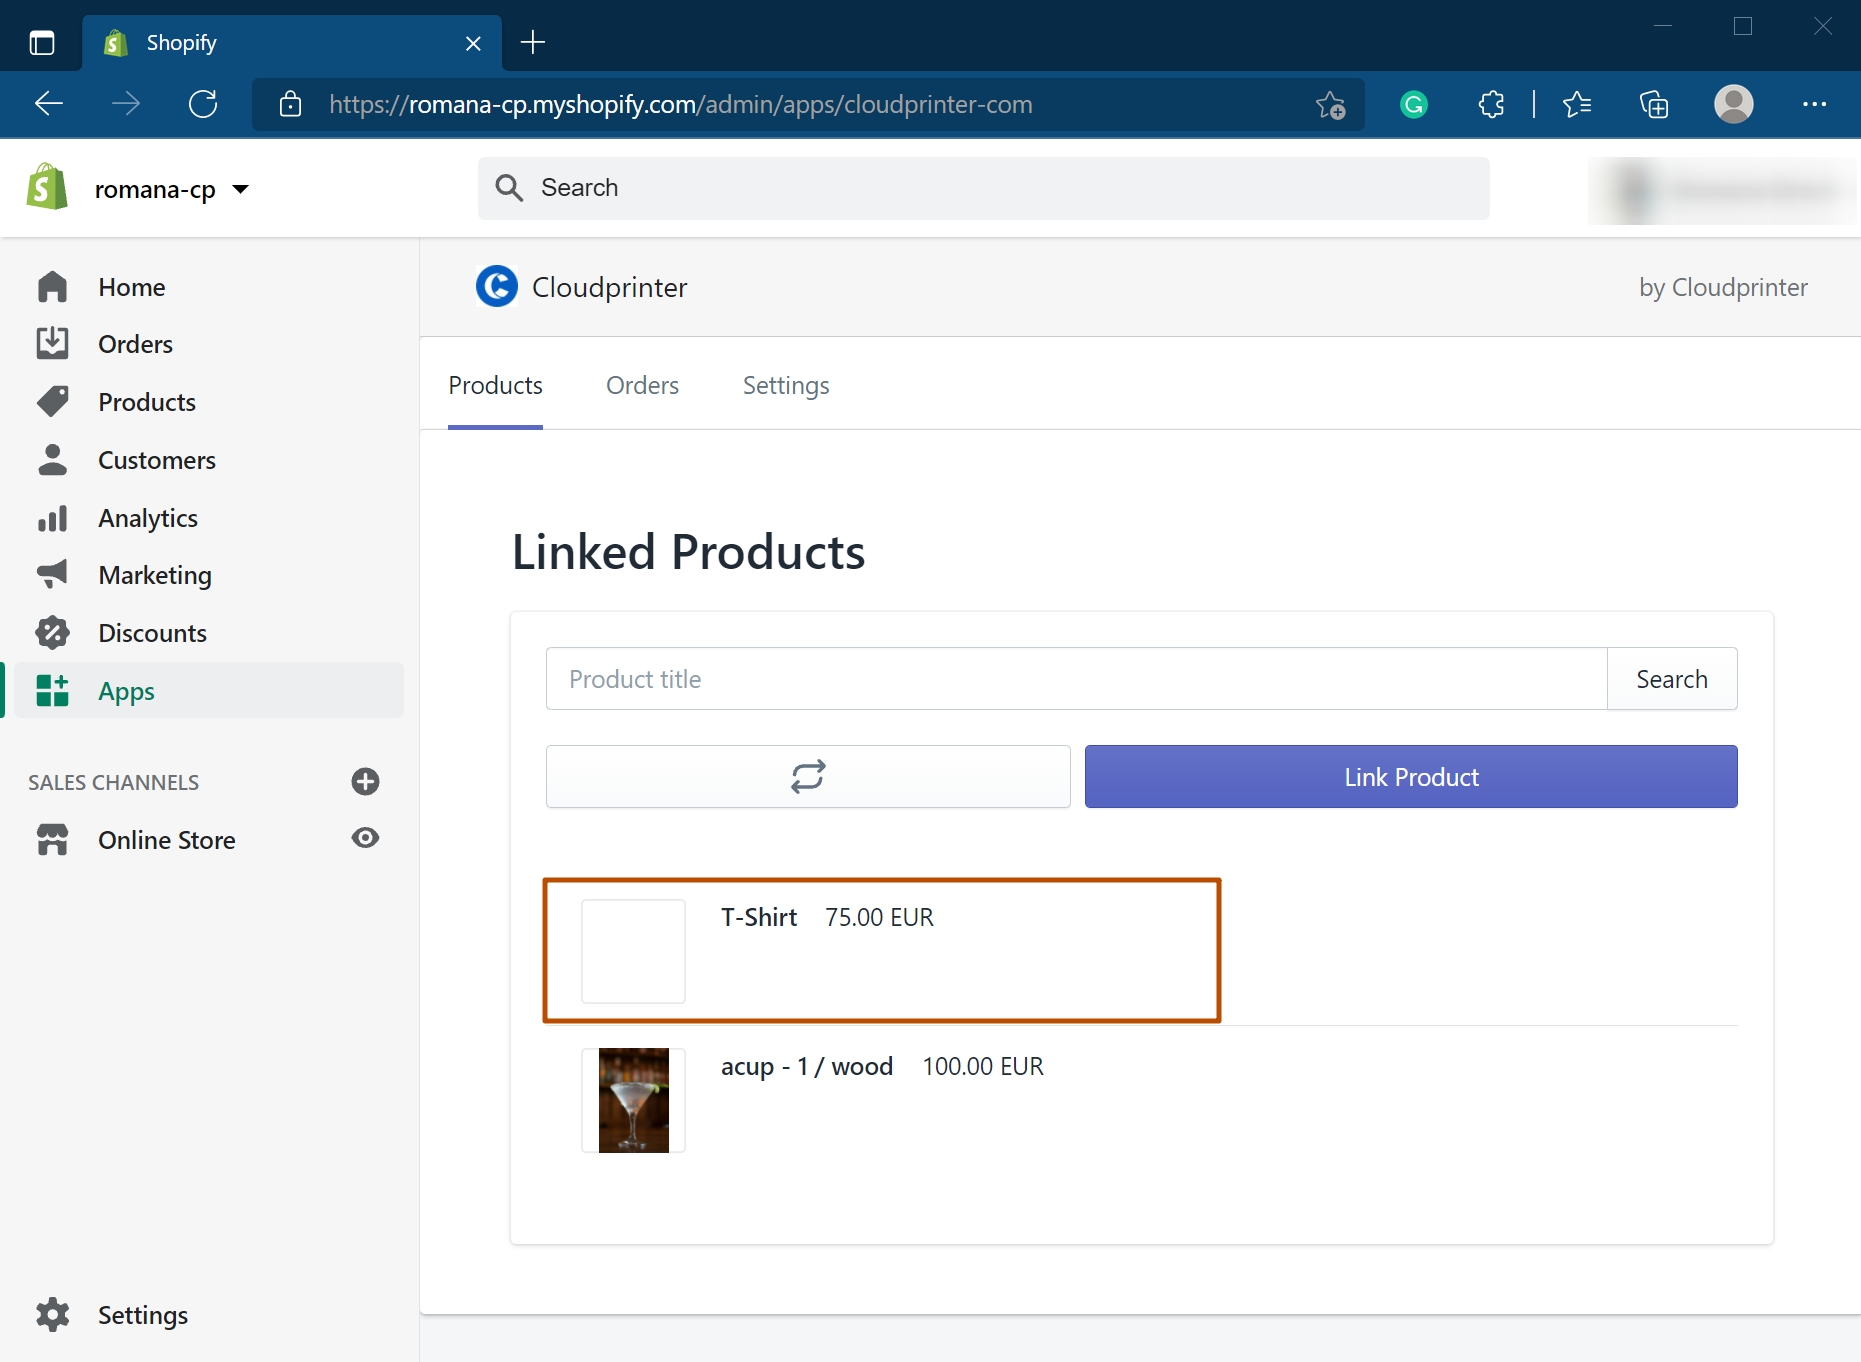Click the acup cocktail glass thumbnail

click(x=633, y=1100)
